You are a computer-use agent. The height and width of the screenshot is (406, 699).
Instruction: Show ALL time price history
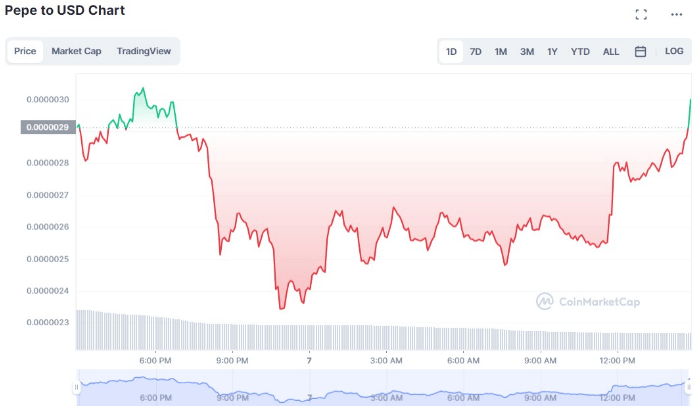[x=611, y=52]
